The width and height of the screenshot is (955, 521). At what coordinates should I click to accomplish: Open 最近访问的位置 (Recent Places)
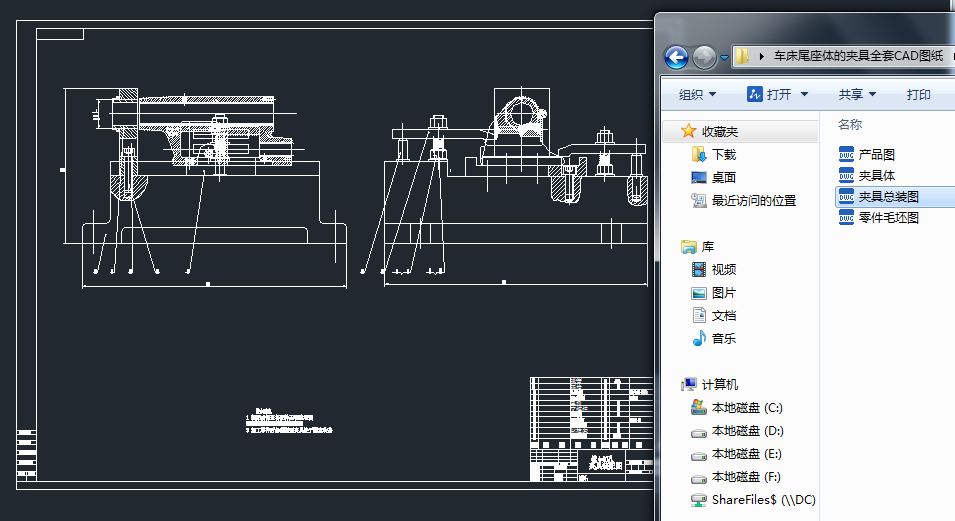pos(753,200)
